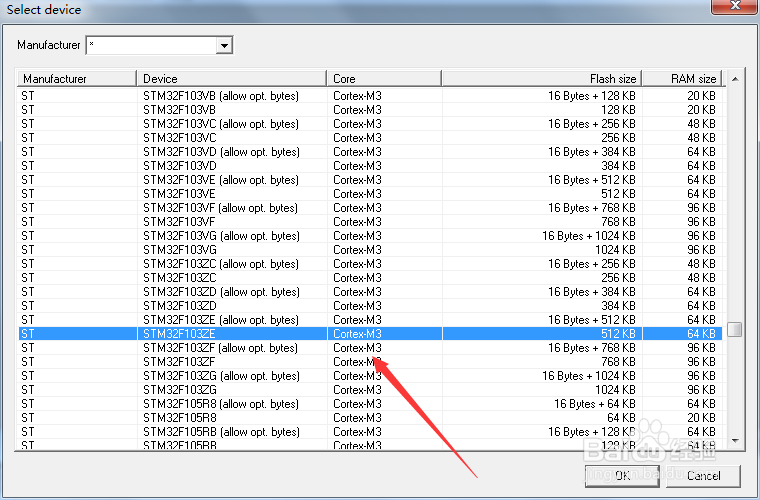Select STM32F103VB (allow opt. bytes) row

pyautogui.click(x=370, y=96)
